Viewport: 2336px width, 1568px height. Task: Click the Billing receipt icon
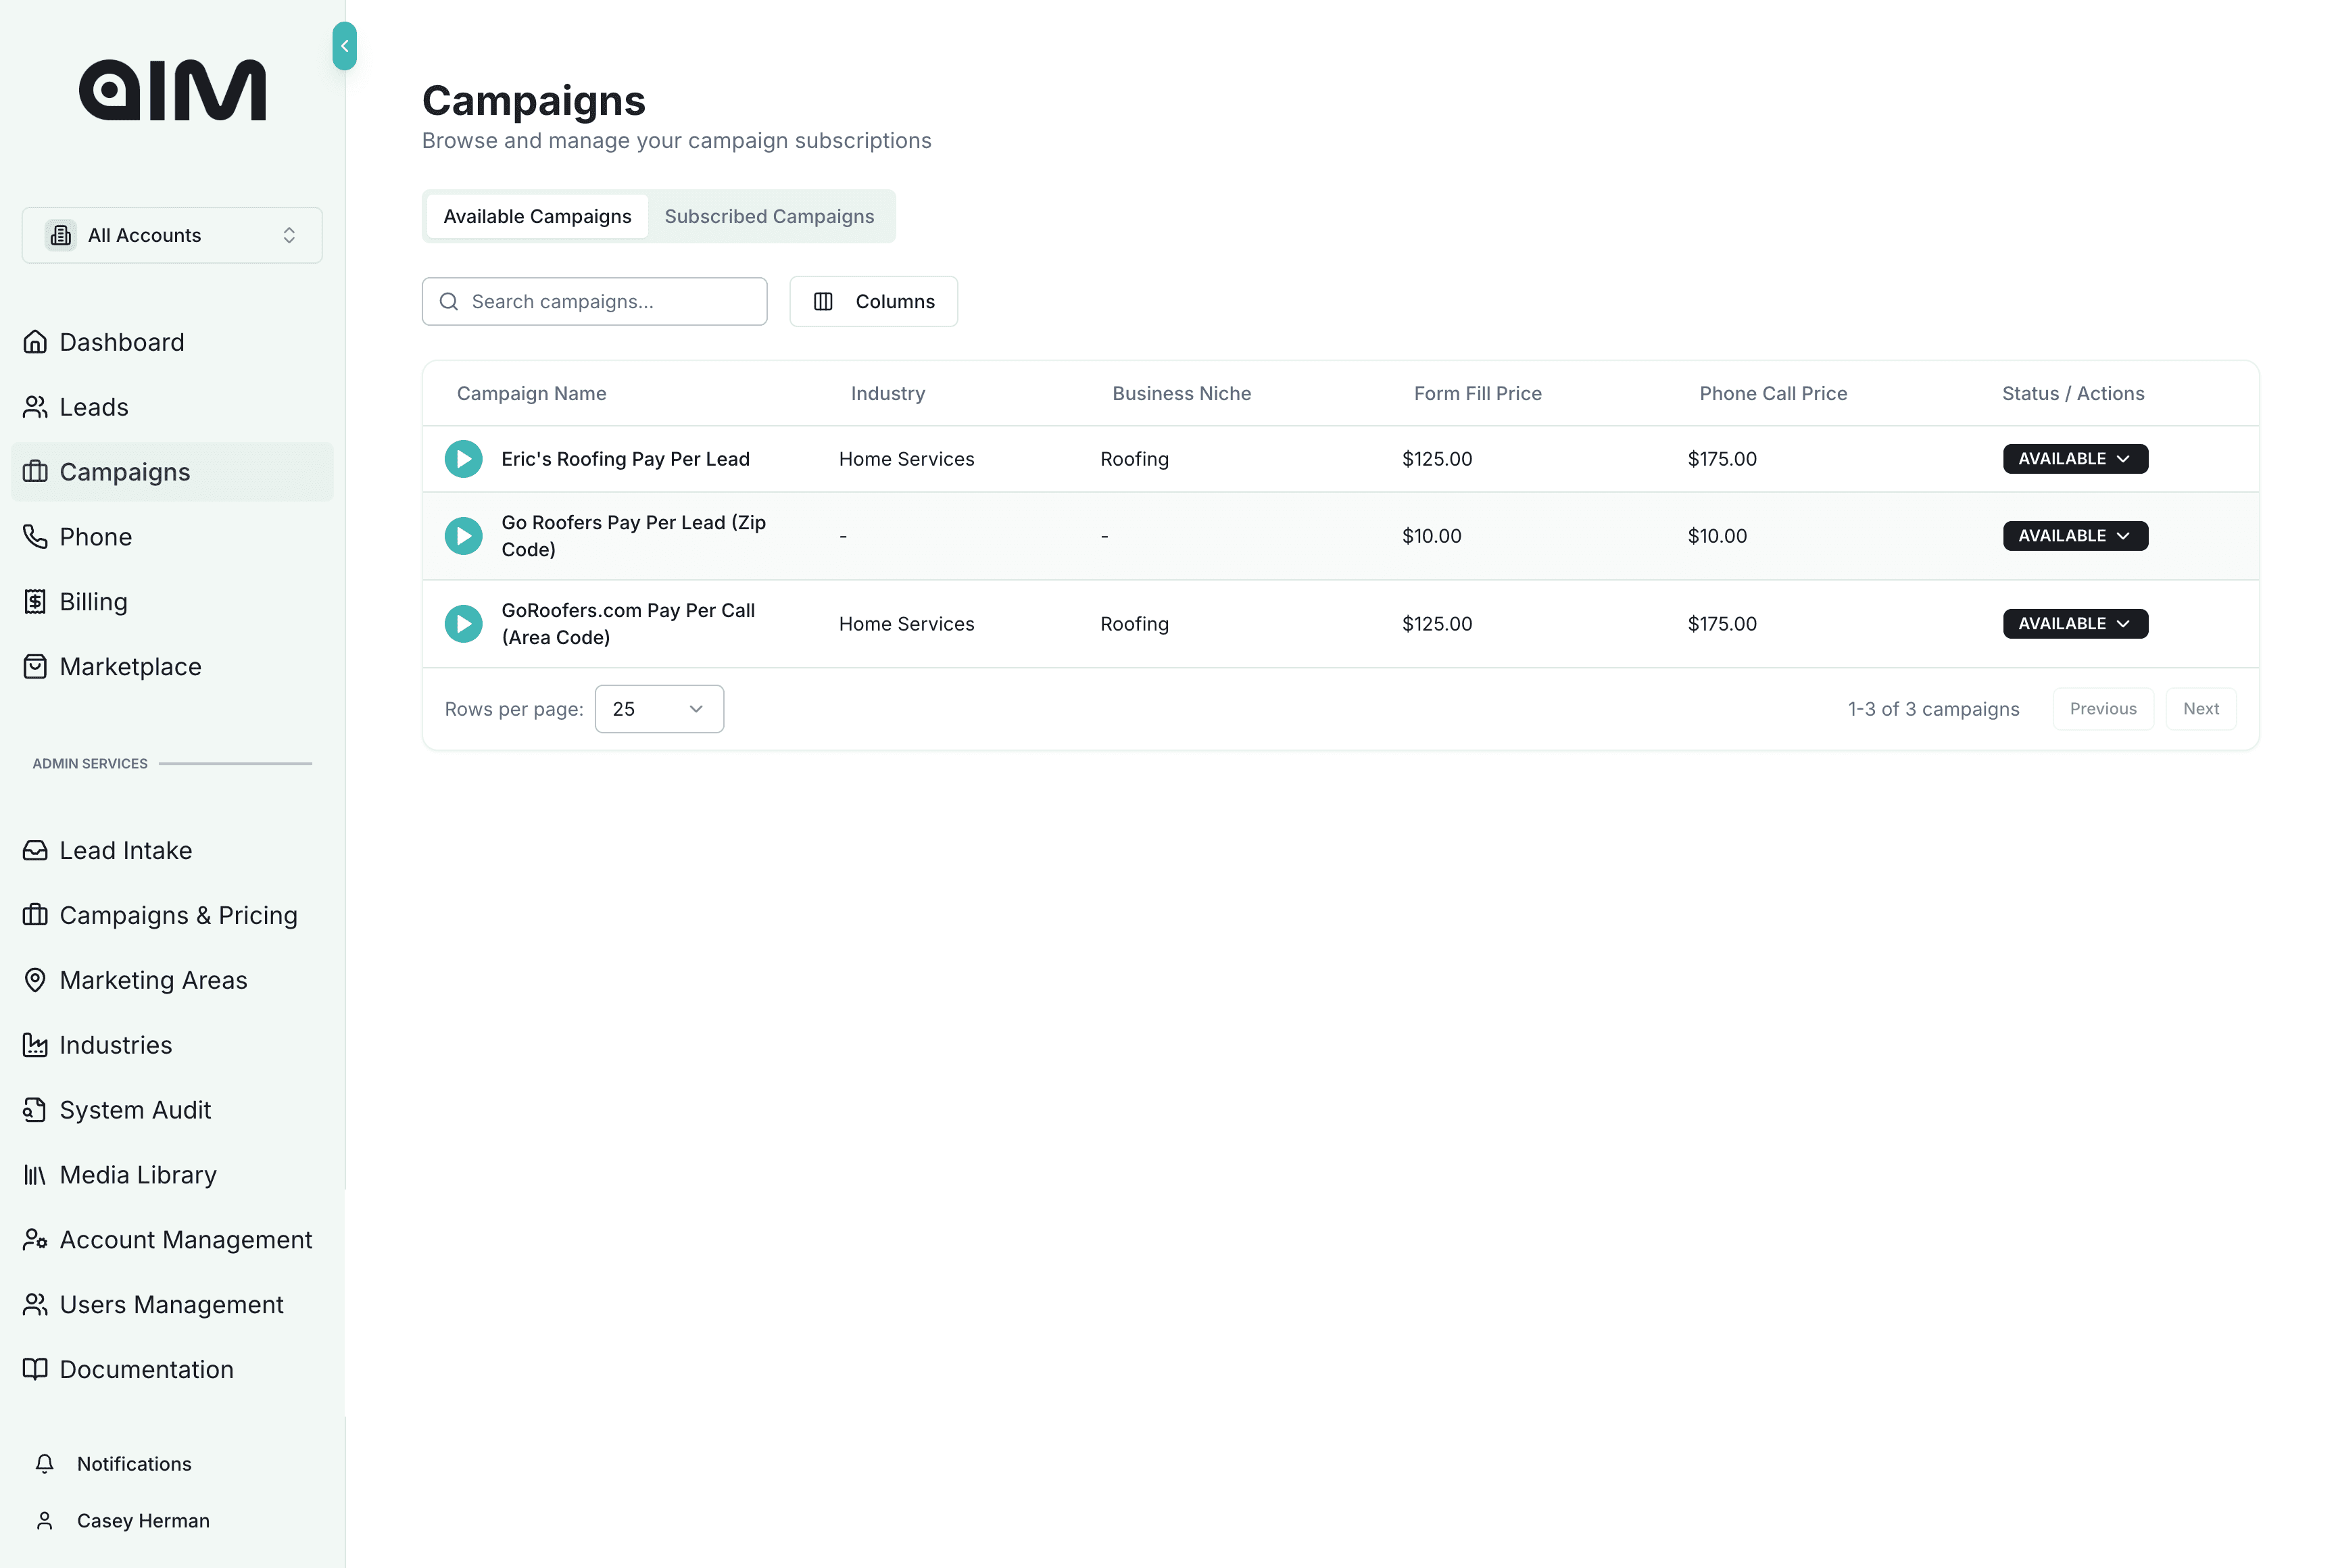point(35,602)
